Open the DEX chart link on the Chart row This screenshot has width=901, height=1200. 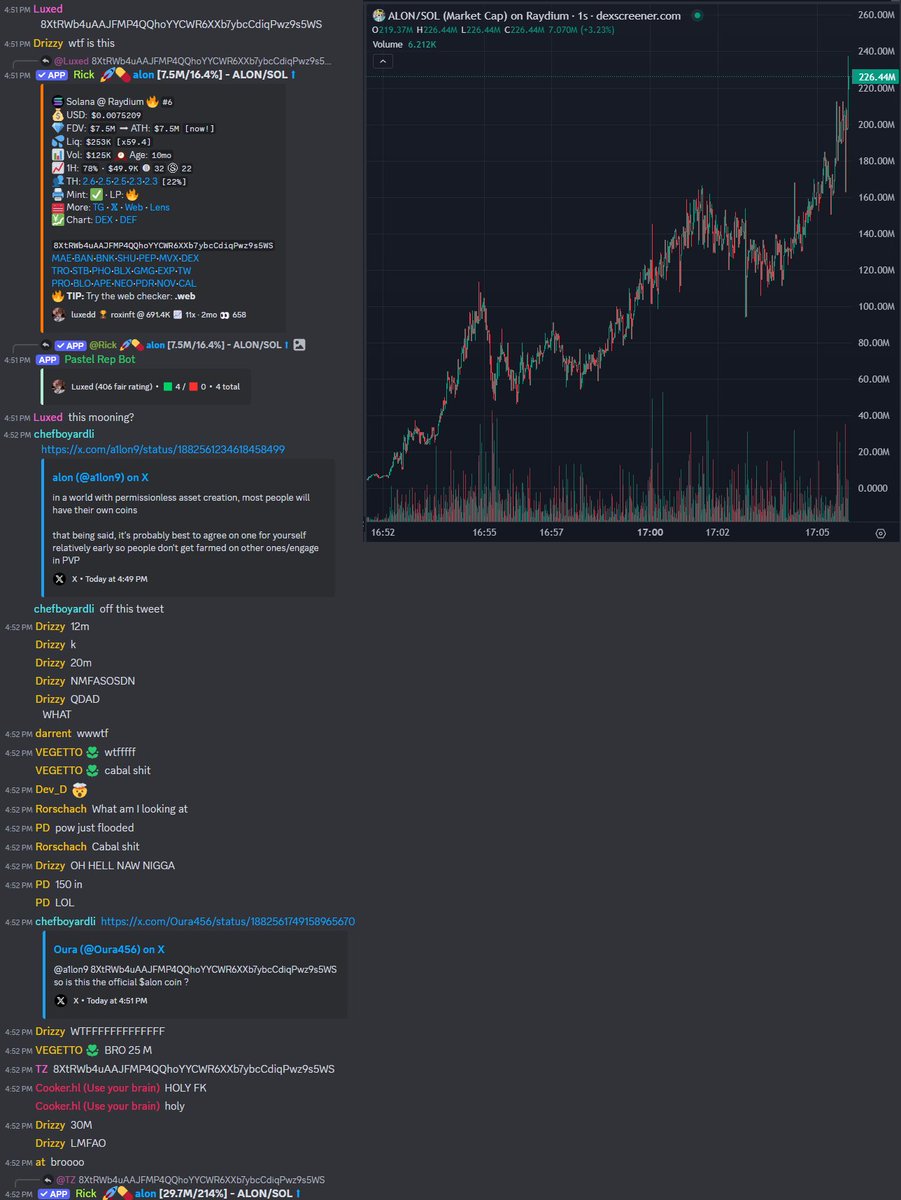104,220
